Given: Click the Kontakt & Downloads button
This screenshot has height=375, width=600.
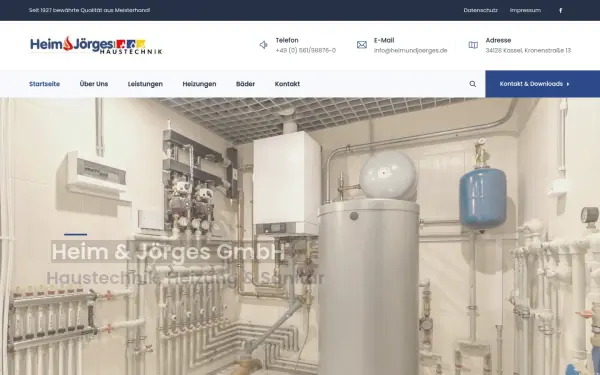Looking at the screenshot, I should [x=543, y=84].
